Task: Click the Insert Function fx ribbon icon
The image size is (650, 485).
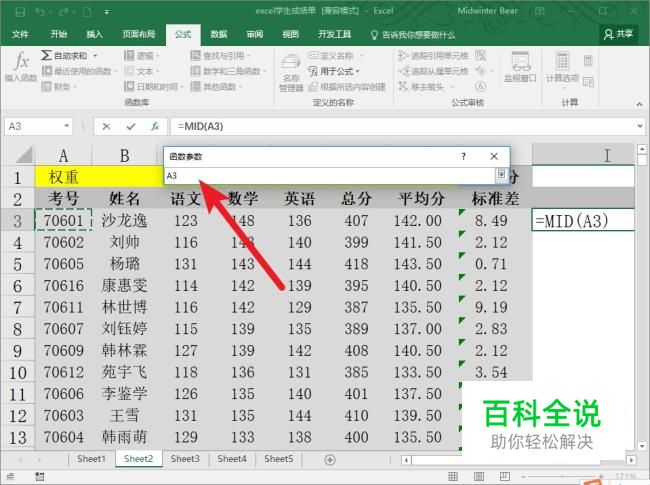Action: coord(21,66)
